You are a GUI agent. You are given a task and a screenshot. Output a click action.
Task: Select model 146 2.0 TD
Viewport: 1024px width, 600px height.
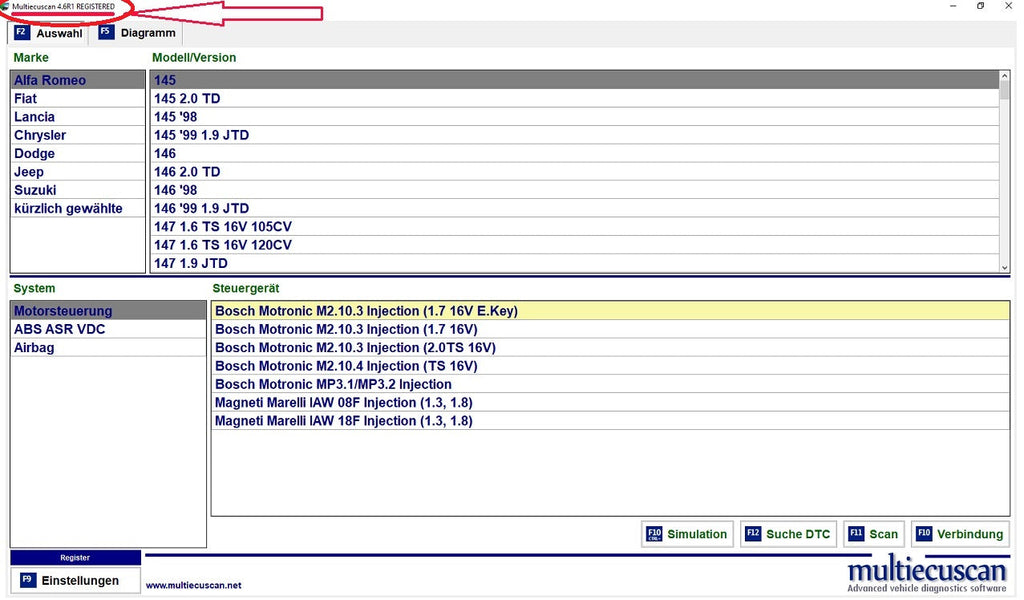(575, 172)
